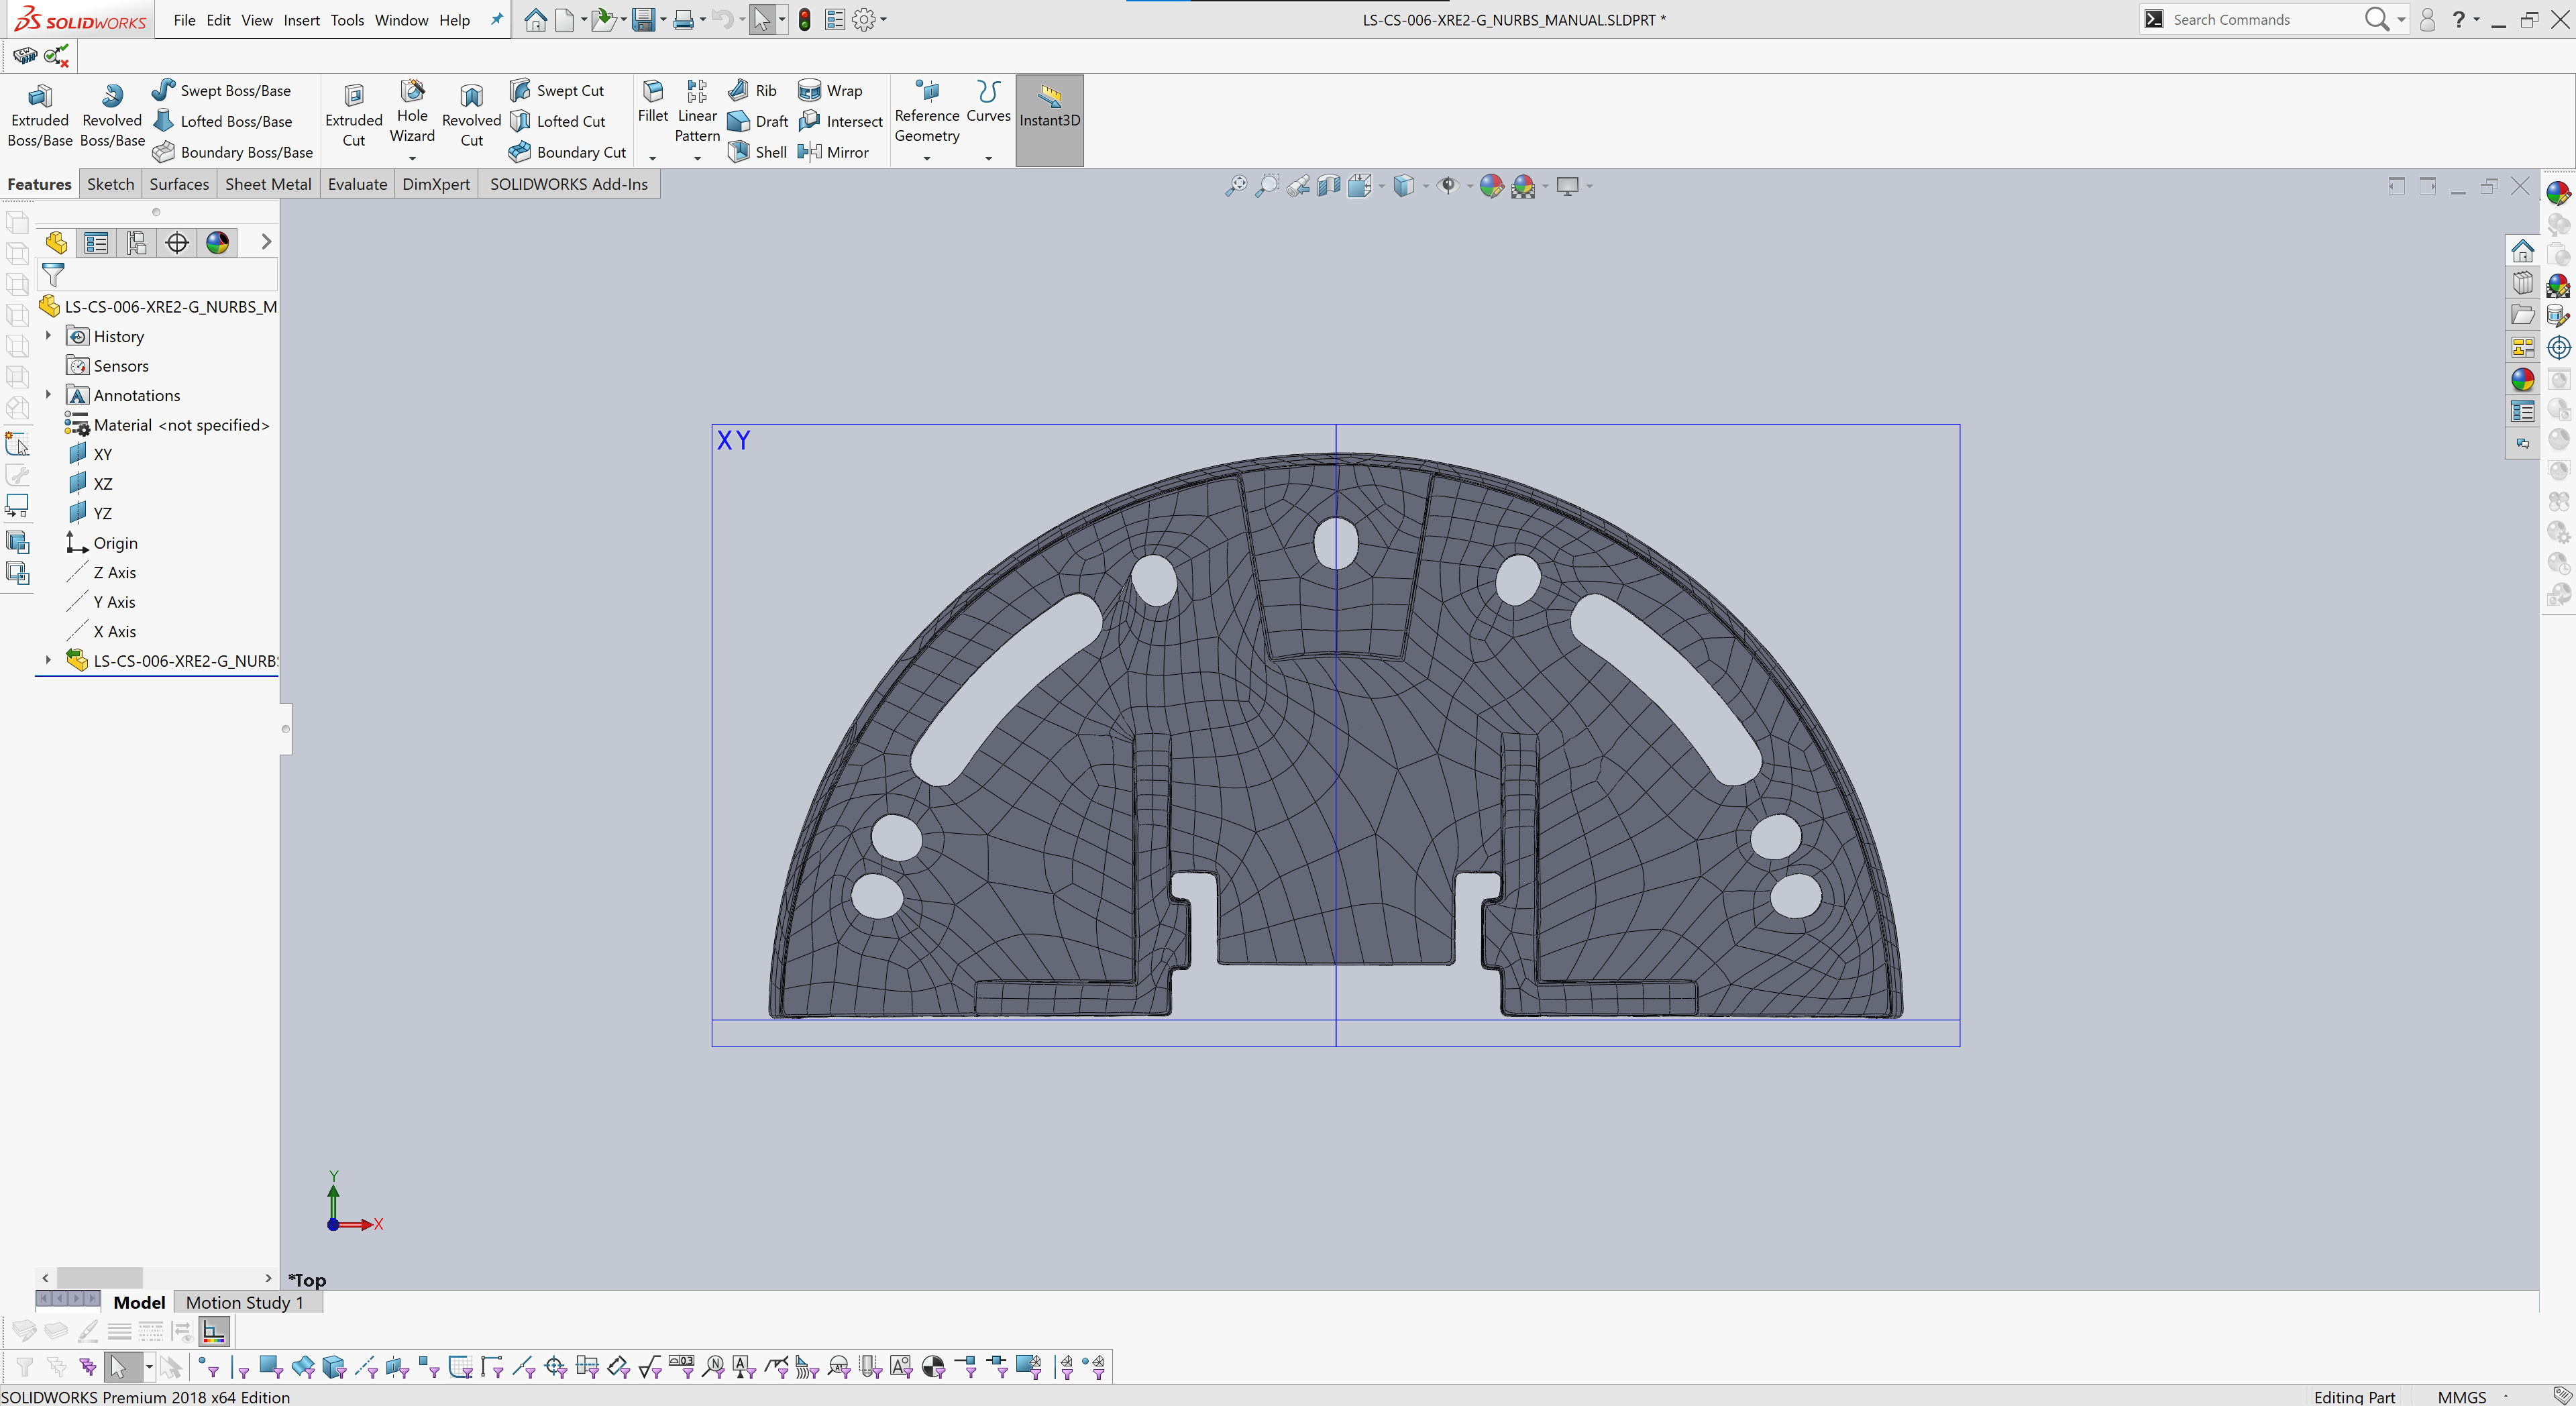2576x1406 pixels.
Task: Choose the Swept Boss/Base tool
Action: coord(222,90)
